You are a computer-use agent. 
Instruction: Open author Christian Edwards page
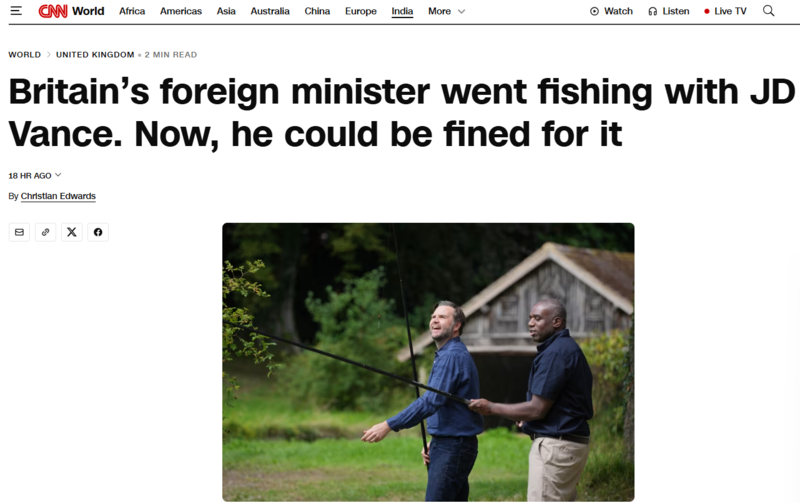pos(58,196)
